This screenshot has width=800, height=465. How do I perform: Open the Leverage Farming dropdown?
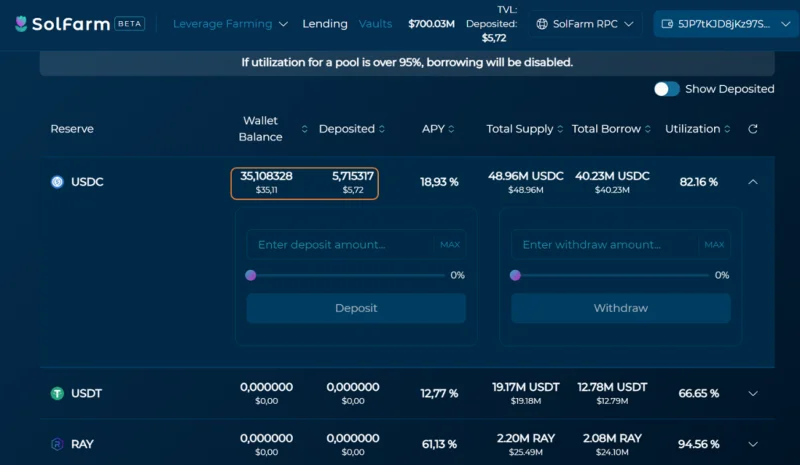pyautogui.click(x=231, y=24)
